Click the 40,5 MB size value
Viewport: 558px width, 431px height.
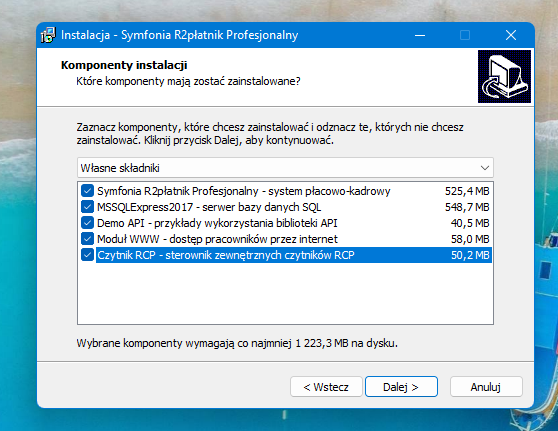point(470,223)
